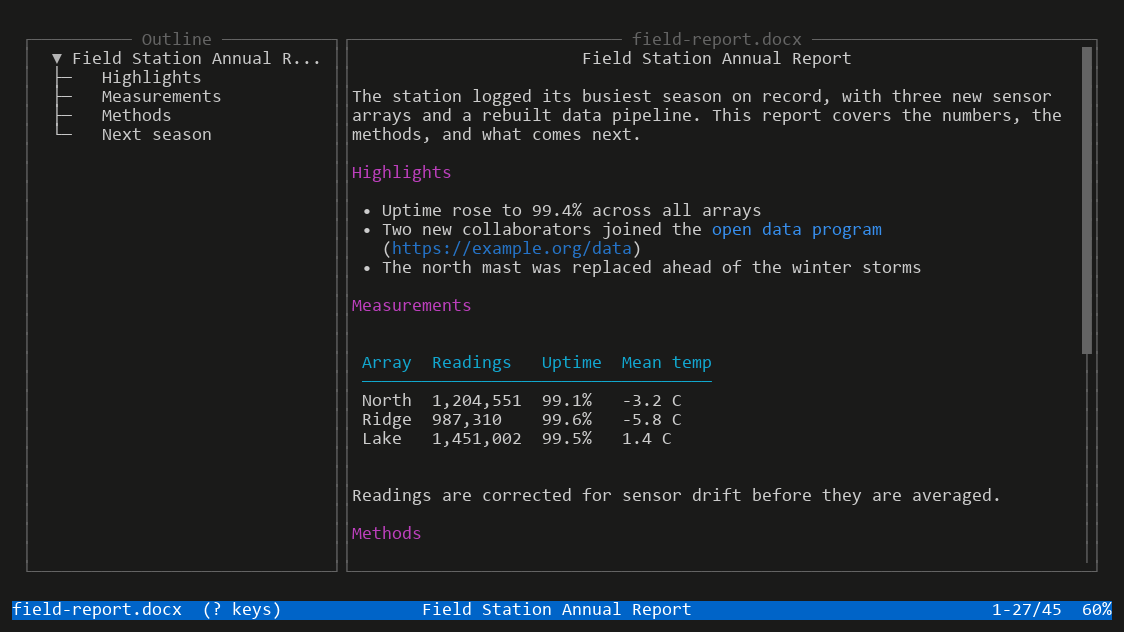
Task: Select Measurements in the outline tree
Action: click(161, 97)
